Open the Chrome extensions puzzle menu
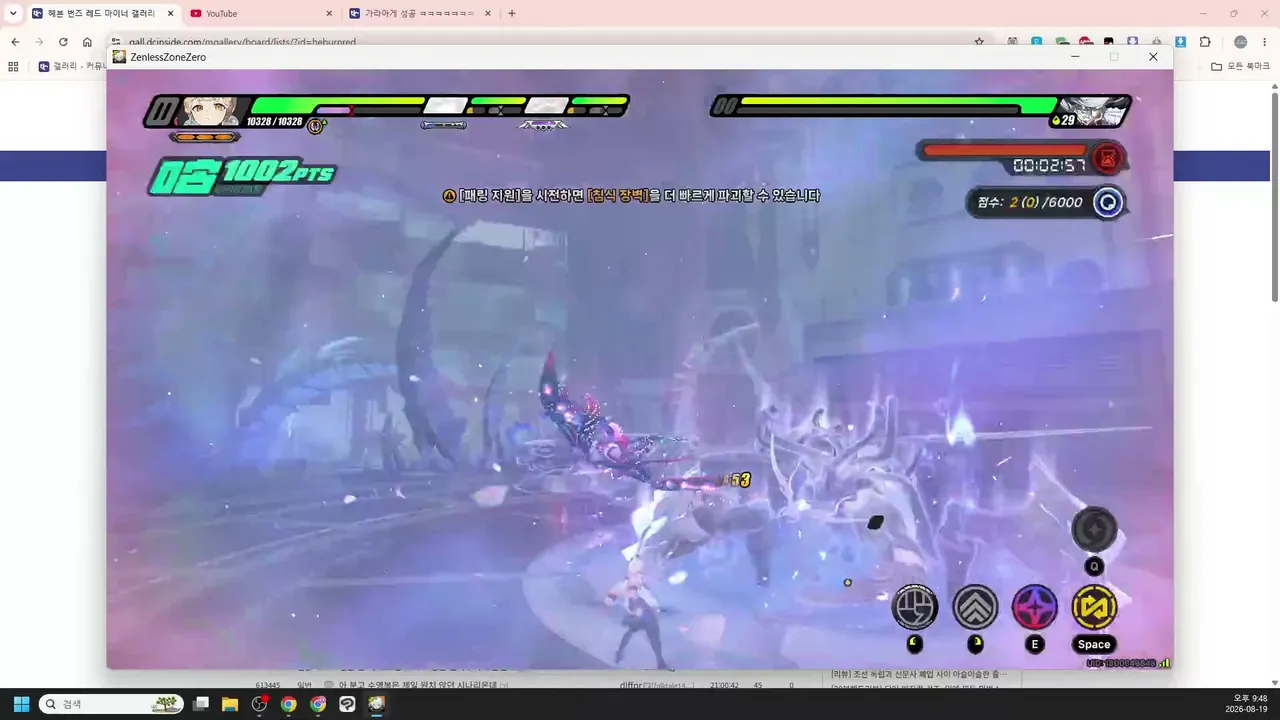This screenshot has width=1280, height=720. click(1205, 42)
